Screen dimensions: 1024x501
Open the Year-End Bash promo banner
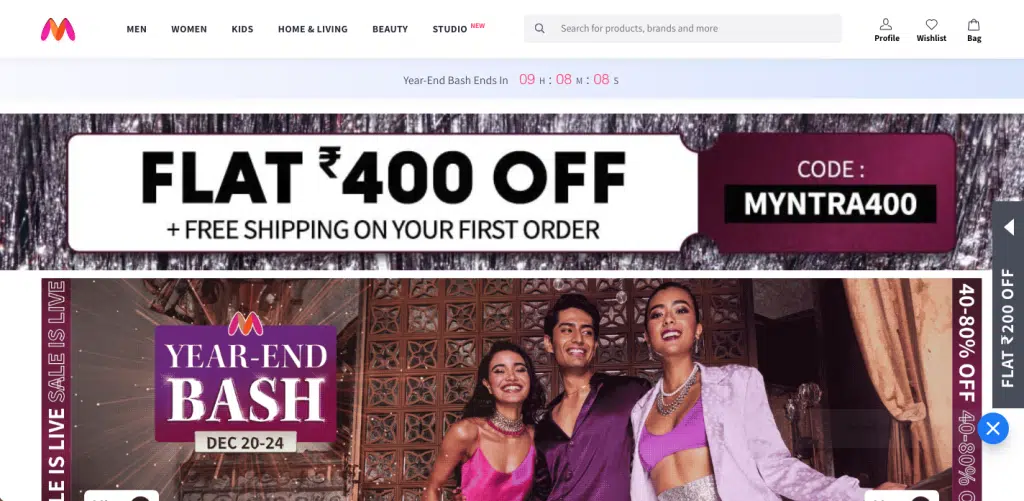click(x=511, y=390)
